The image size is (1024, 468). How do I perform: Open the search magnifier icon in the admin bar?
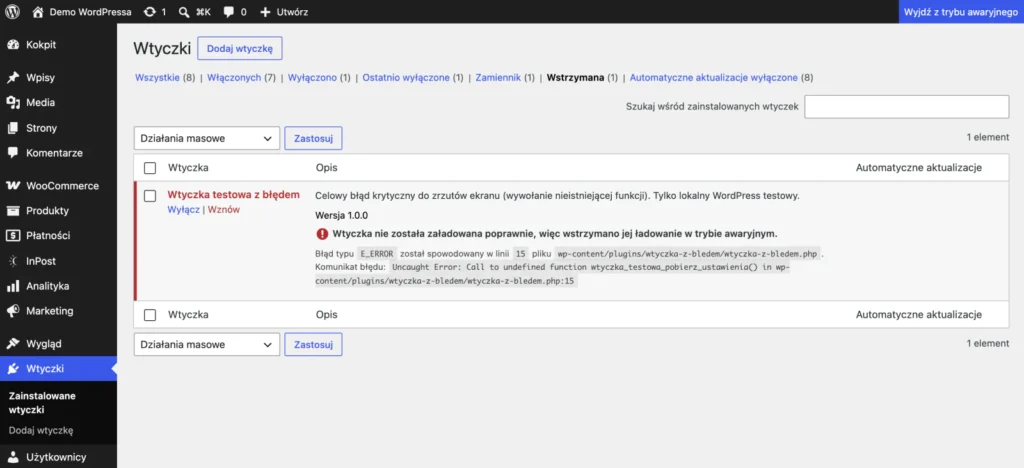pos(185,12)
